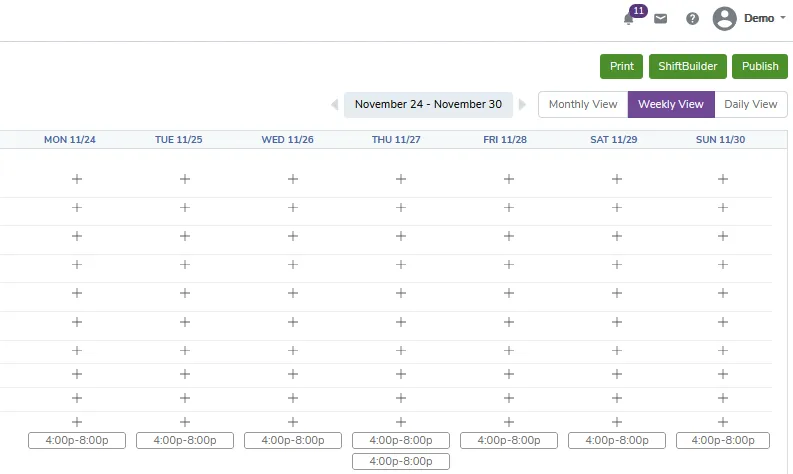
Task: Open ShiftBuilder
Action: pos(688,66)
